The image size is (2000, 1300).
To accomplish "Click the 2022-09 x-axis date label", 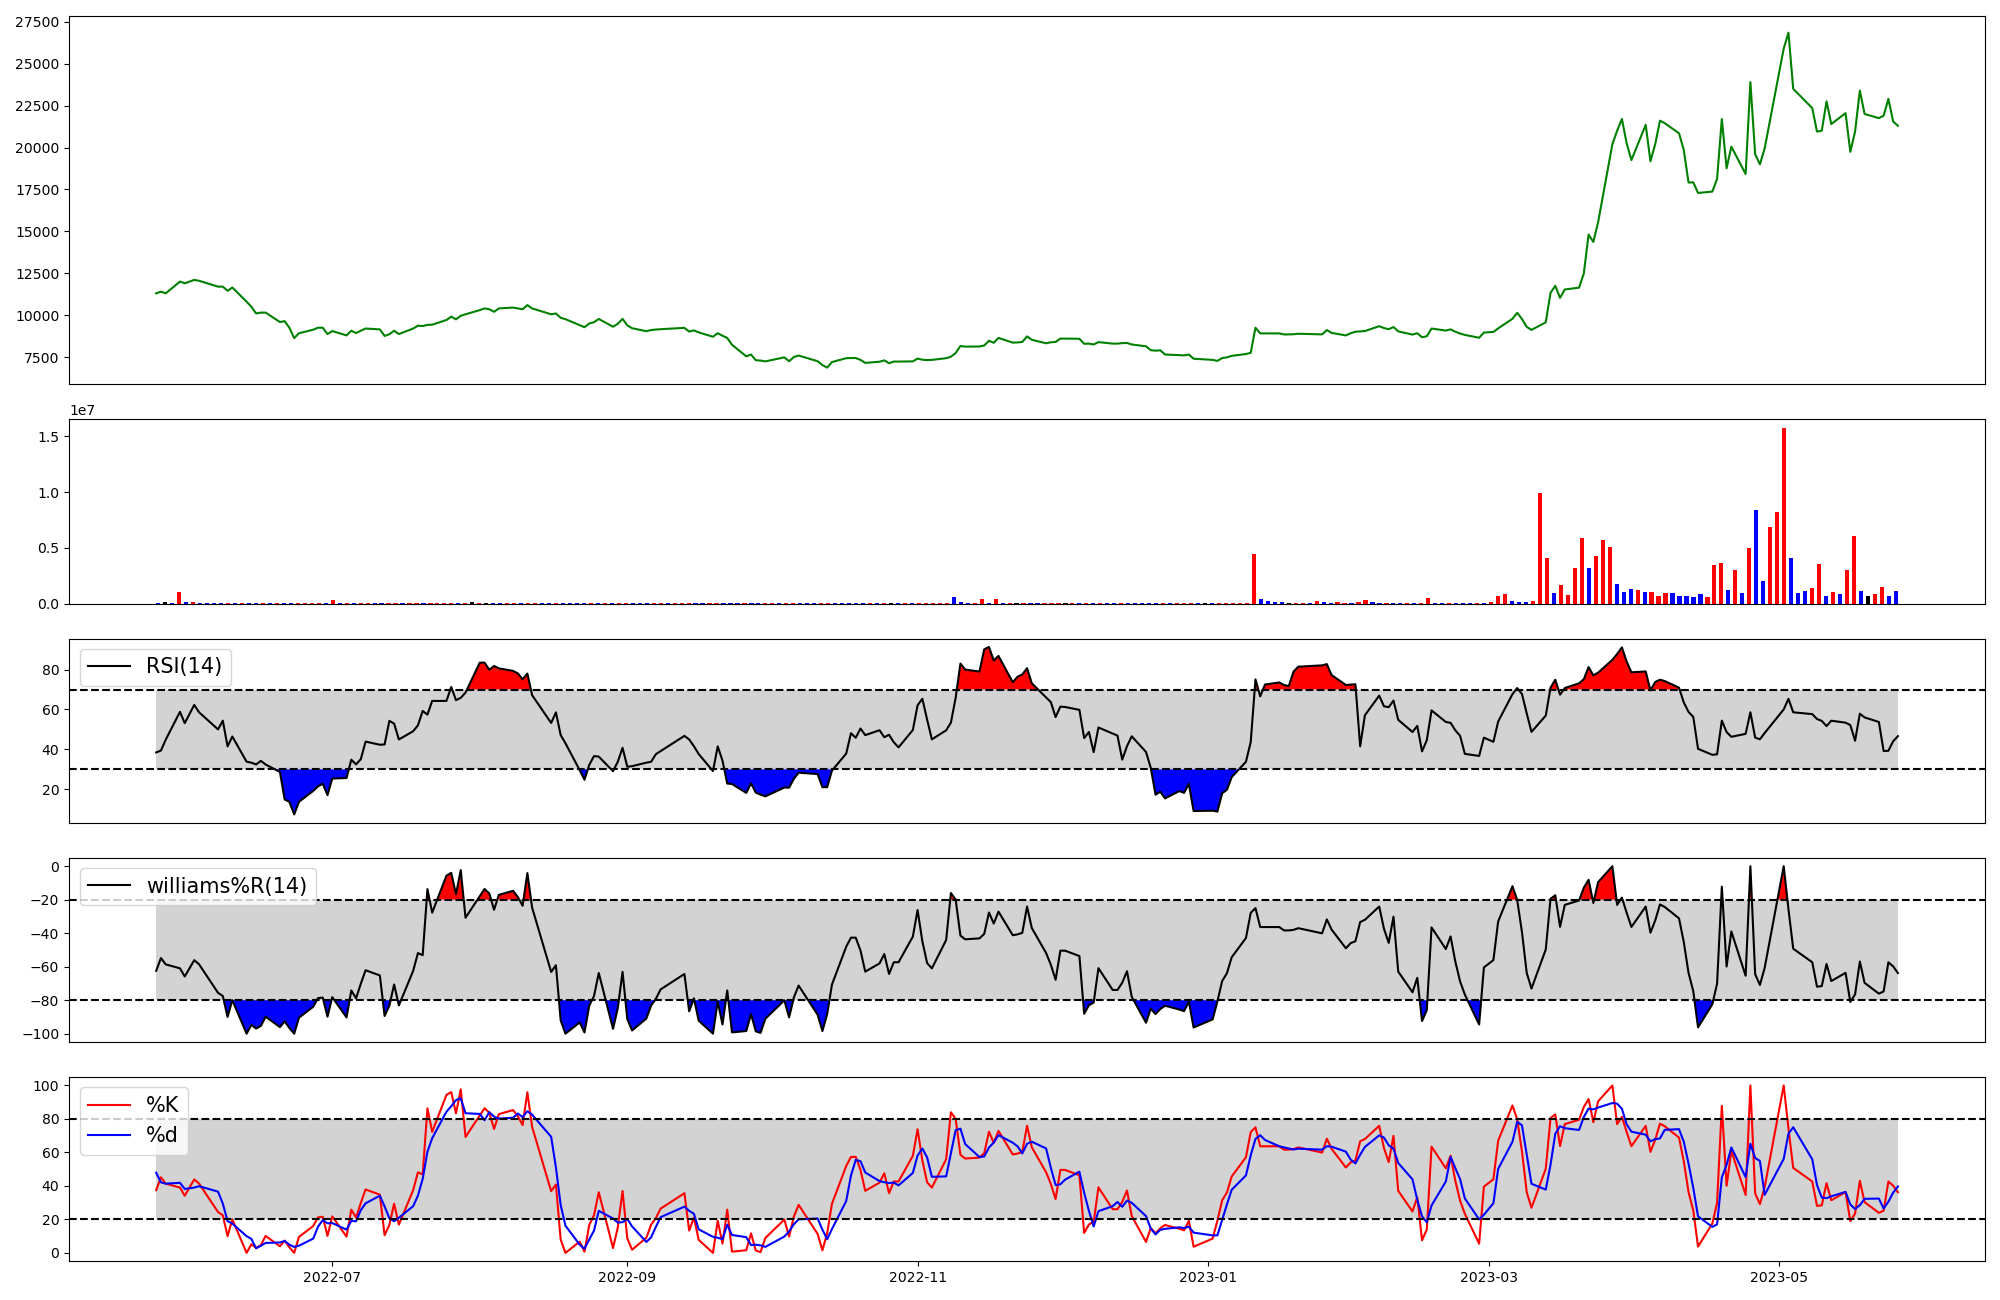I will tap(627, 1277).
